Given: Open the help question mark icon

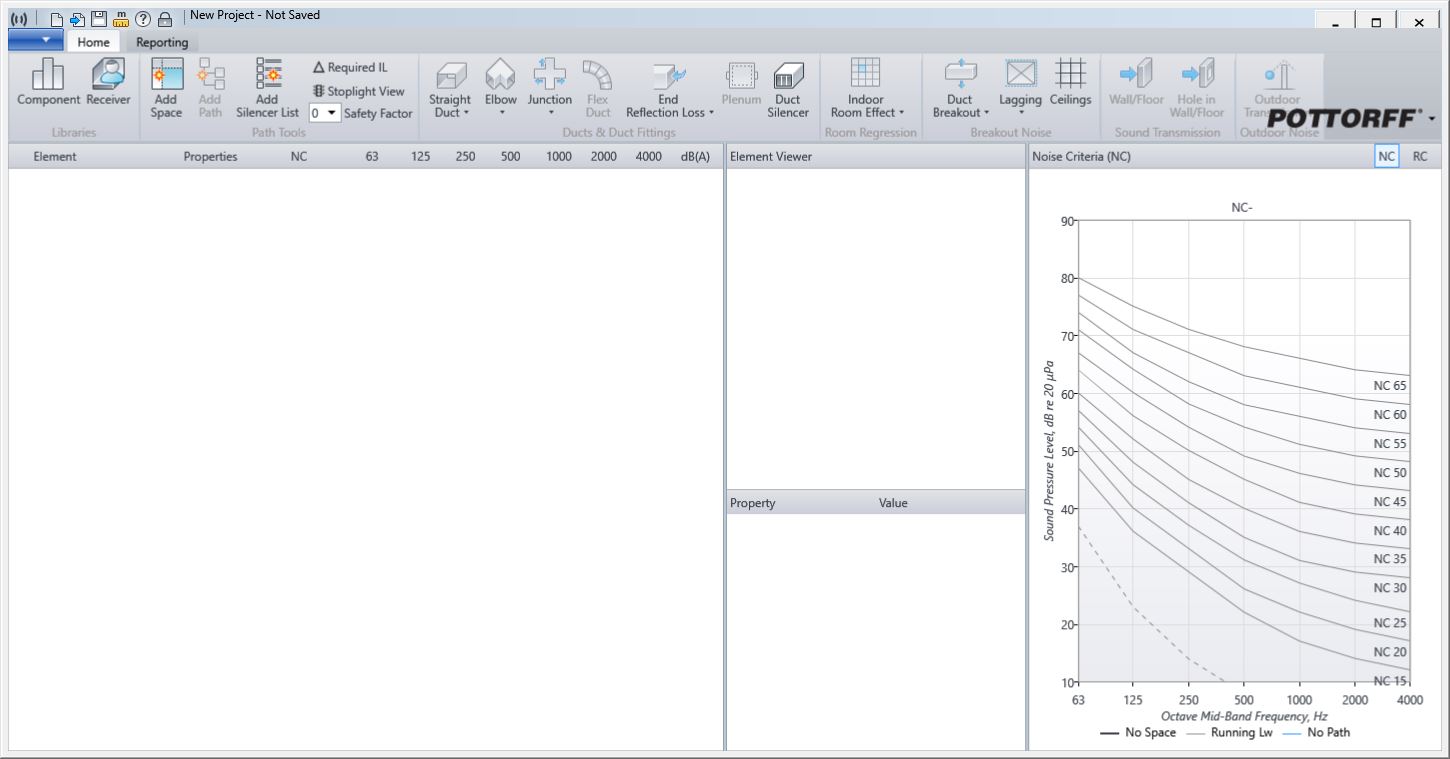Looking at the screenshot, I should [x=143, y=19].
